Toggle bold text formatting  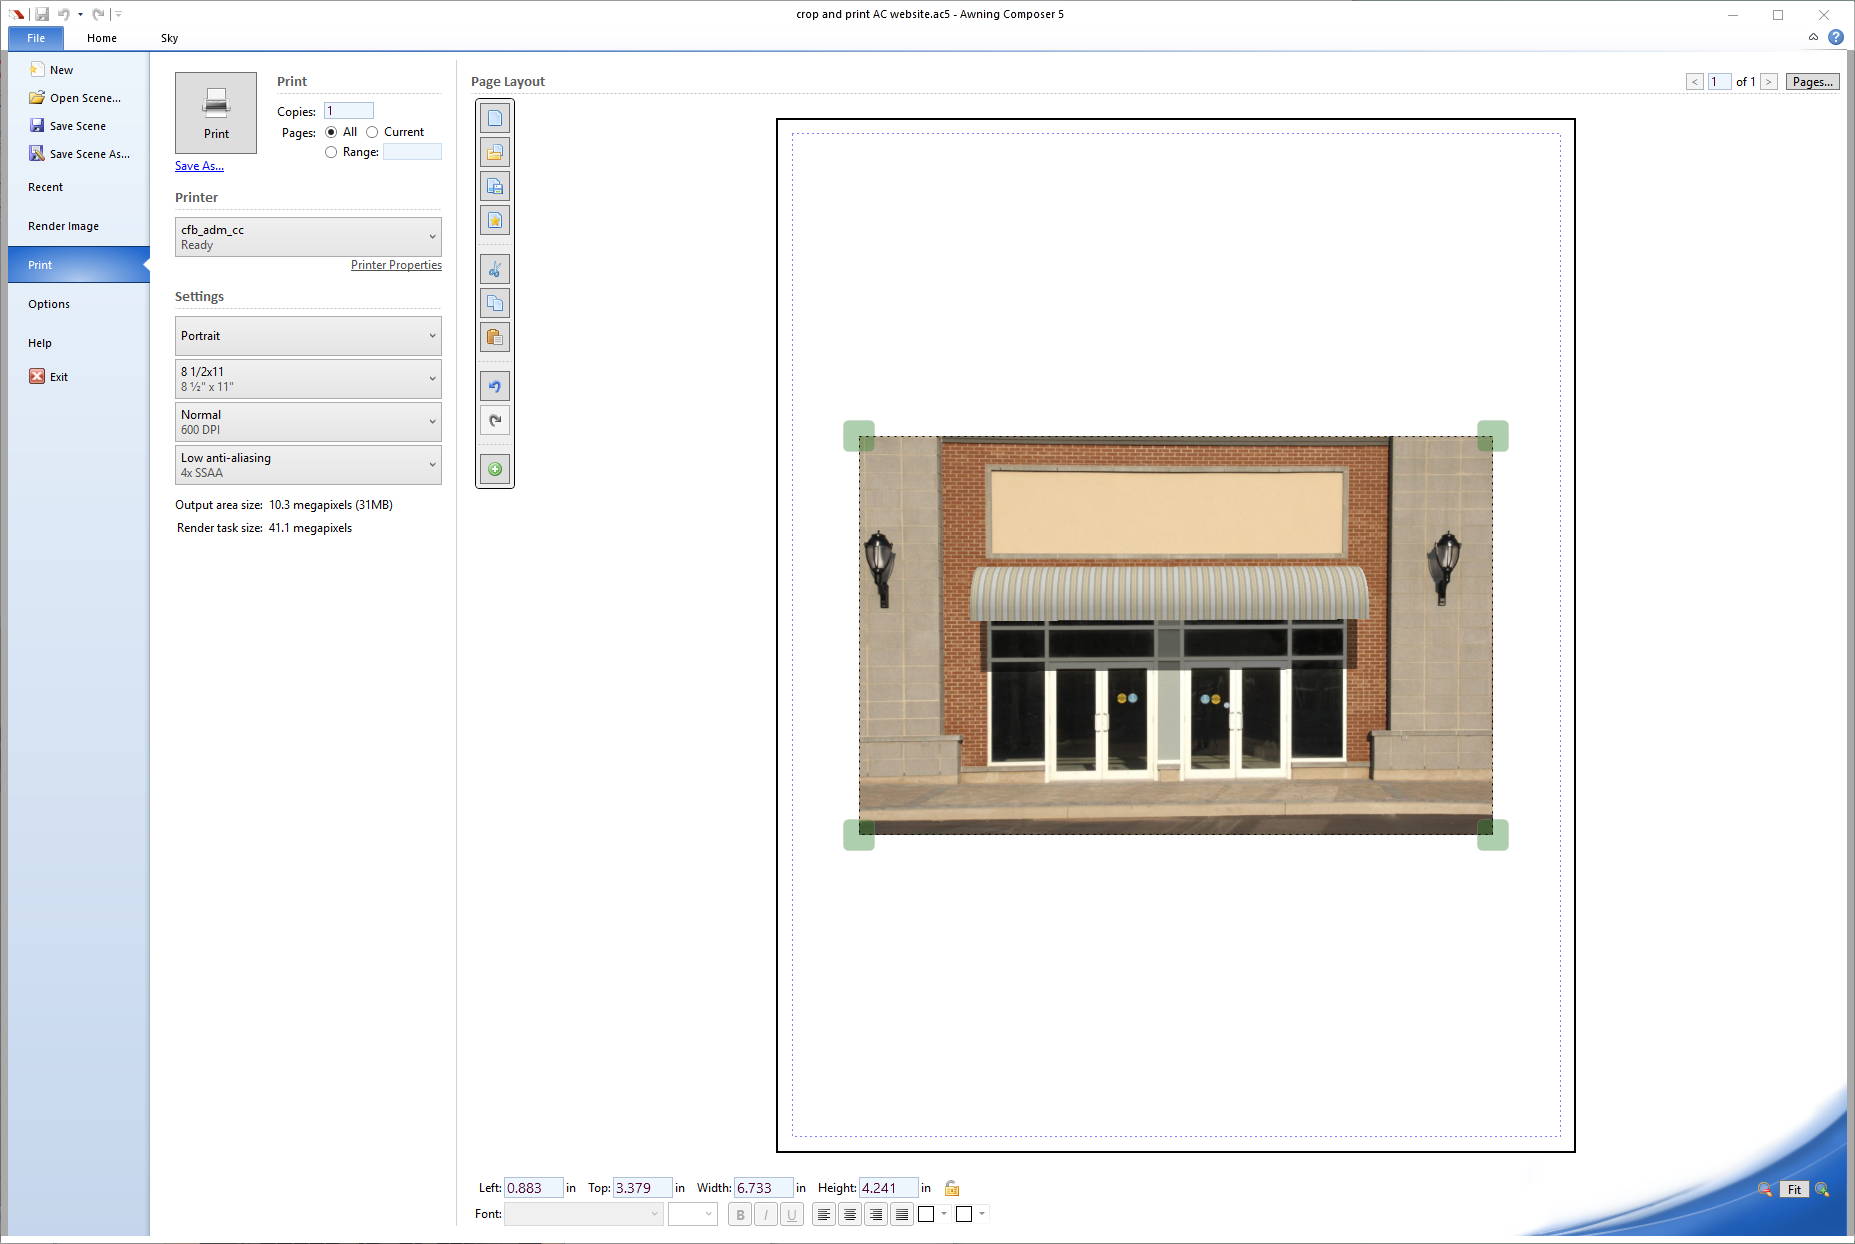tap(740, 1214)
